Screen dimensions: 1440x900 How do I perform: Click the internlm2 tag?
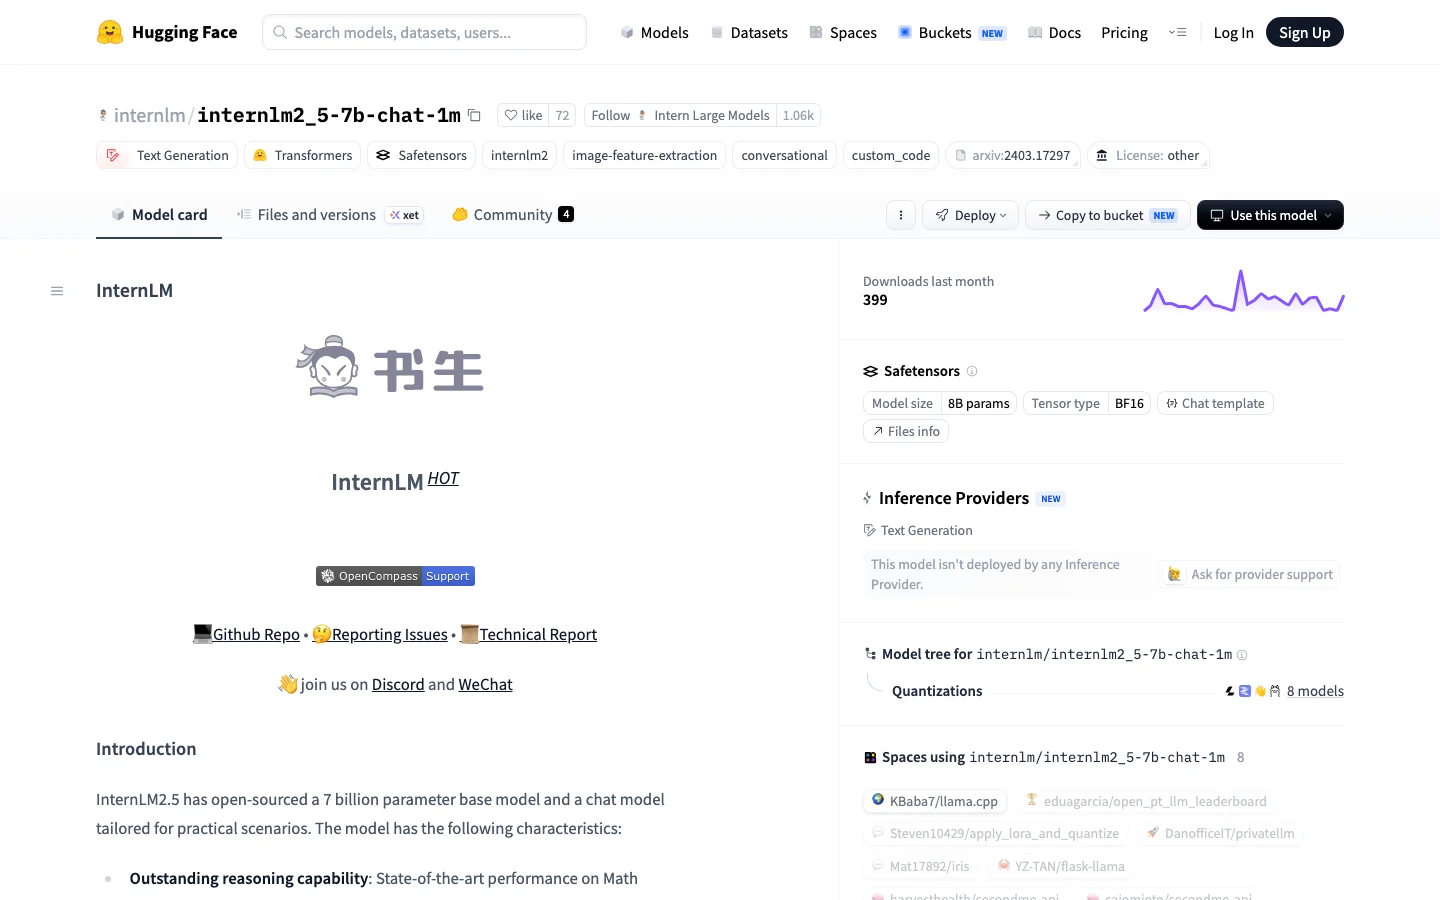point(520,155)
